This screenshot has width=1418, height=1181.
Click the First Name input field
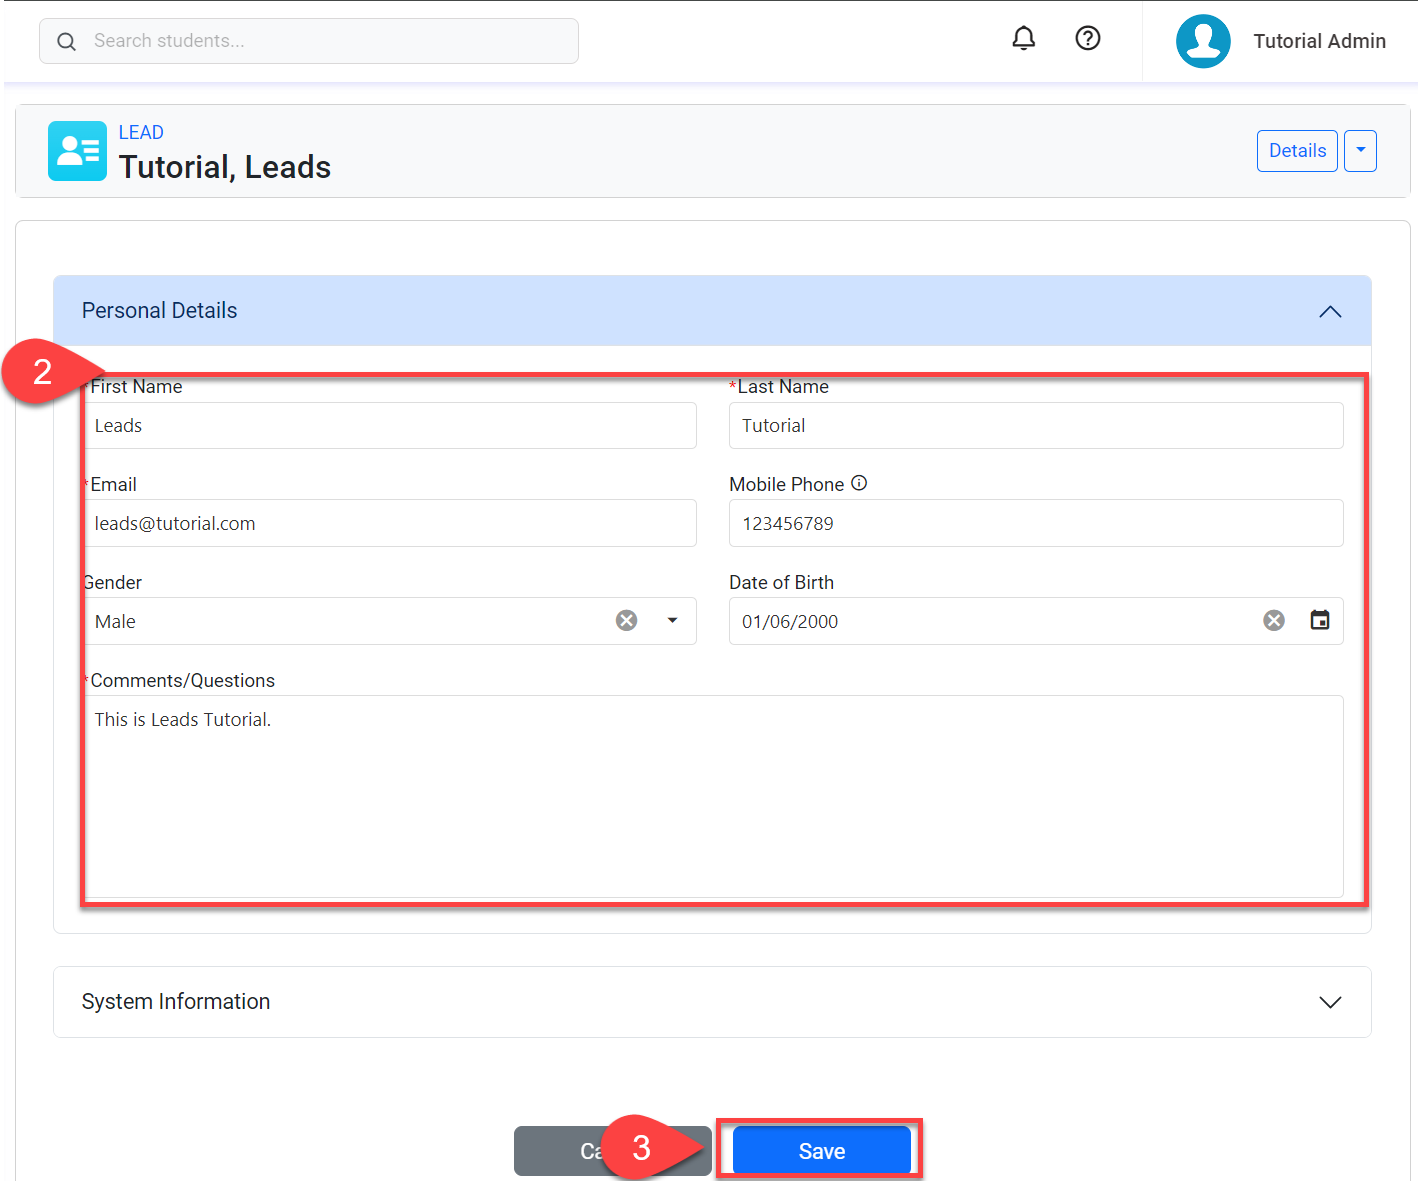[x=390, y=426]
